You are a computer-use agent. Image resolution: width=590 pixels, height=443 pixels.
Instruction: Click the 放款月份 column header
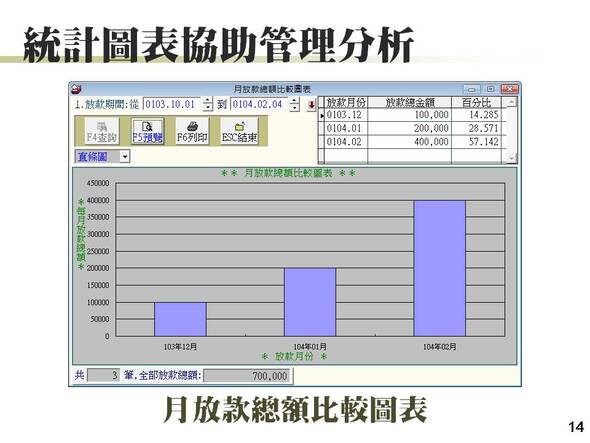coord(346,102)
